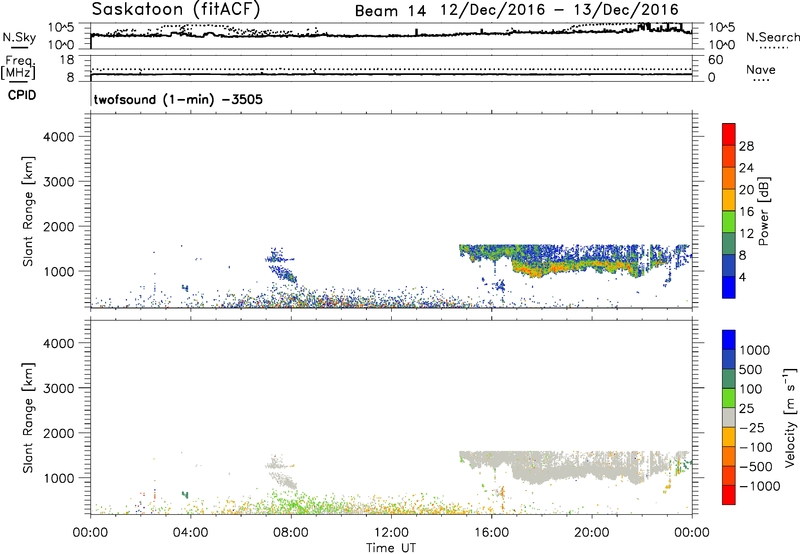
Task: Click the '60' Nave axis tick
Action: pos(715,60)
